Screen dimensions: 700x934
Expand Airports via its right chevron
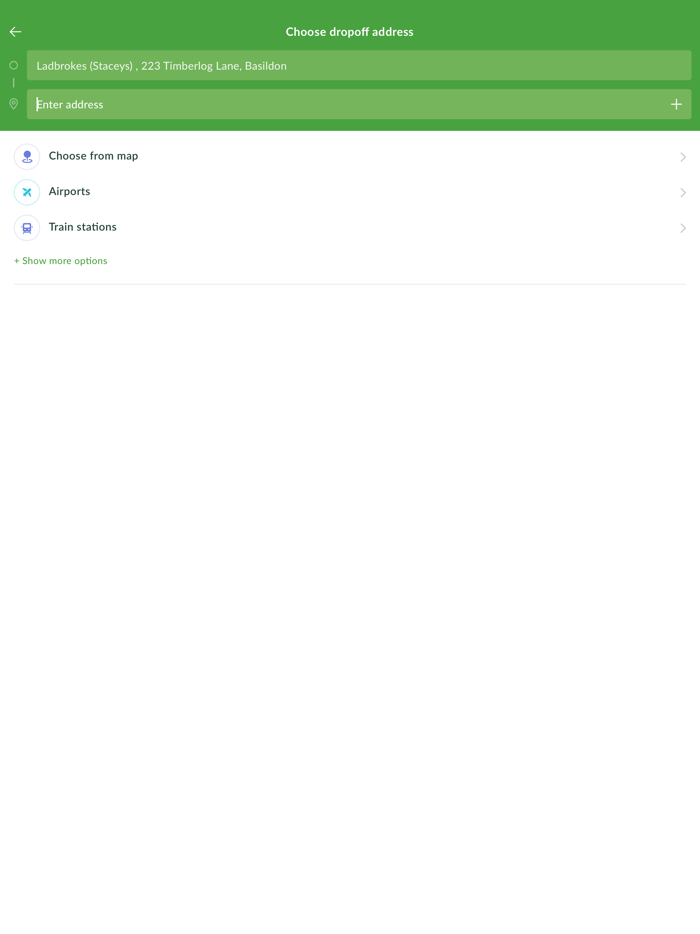point(683,192)
